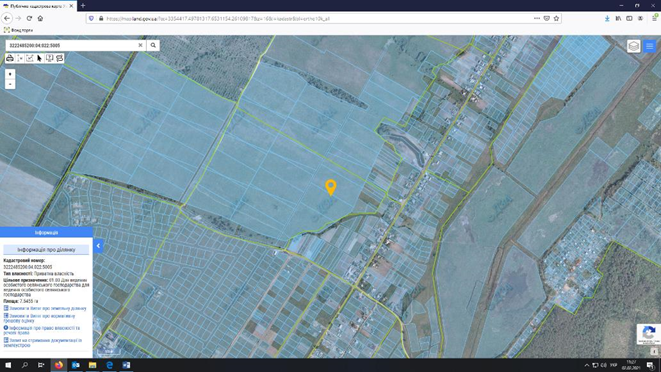Open Firefox from the Windows taskbar
Viewport: 661px width, 372px height.
coord(59,365)
